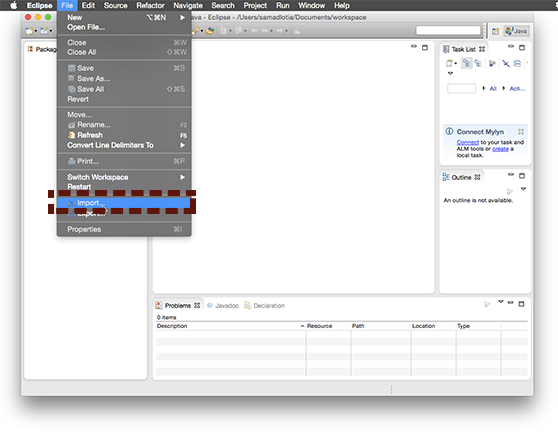Minimize the Outline view
This screenshot has height=434, width=558.
point(511,175)
